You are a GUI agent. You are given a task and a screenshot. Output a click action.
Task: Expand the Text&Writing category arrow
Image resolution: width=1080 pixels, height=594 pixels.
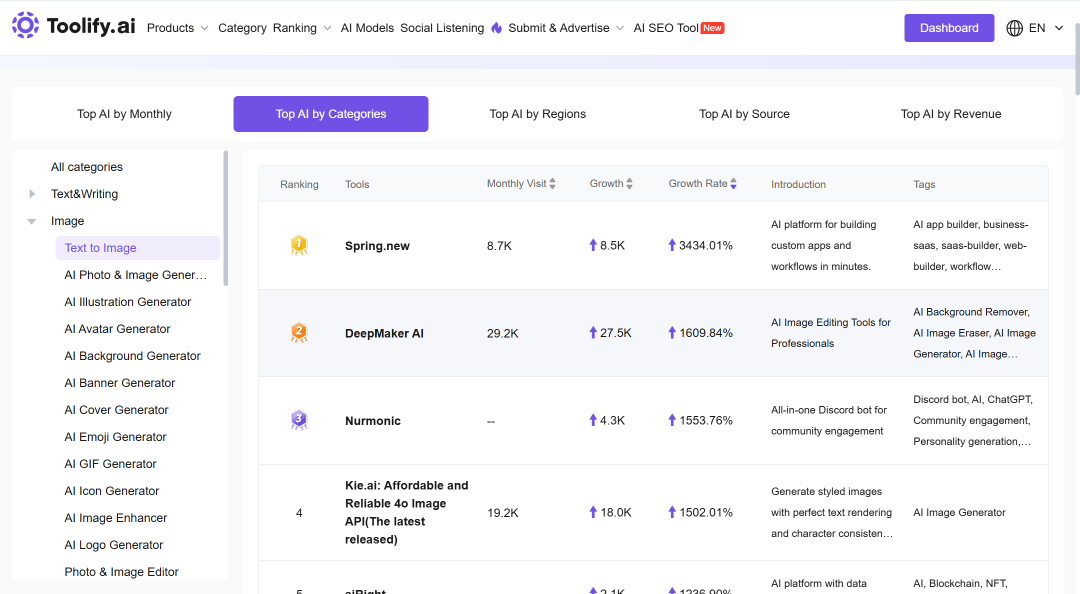[x=32, y=194]
